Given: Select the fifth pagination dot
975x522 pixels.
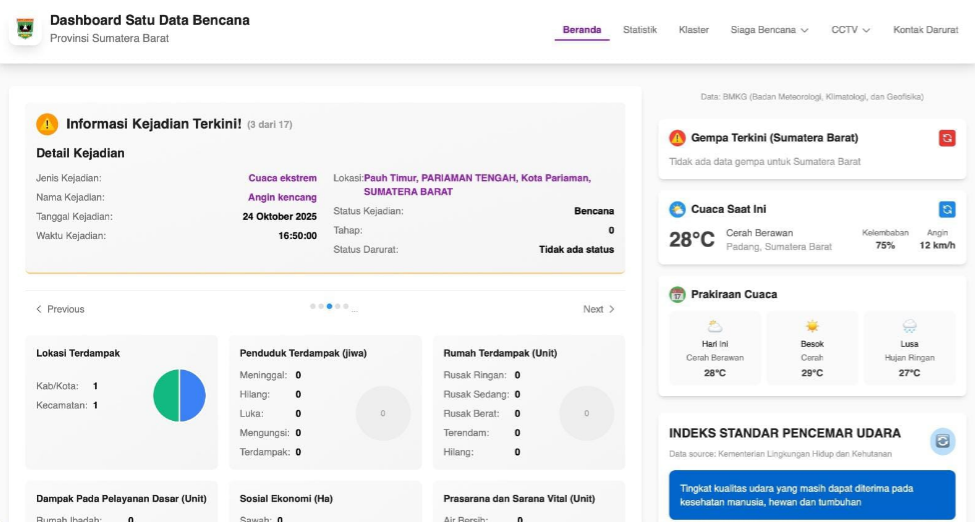Looking at the screenshot, I should point(346,306).
